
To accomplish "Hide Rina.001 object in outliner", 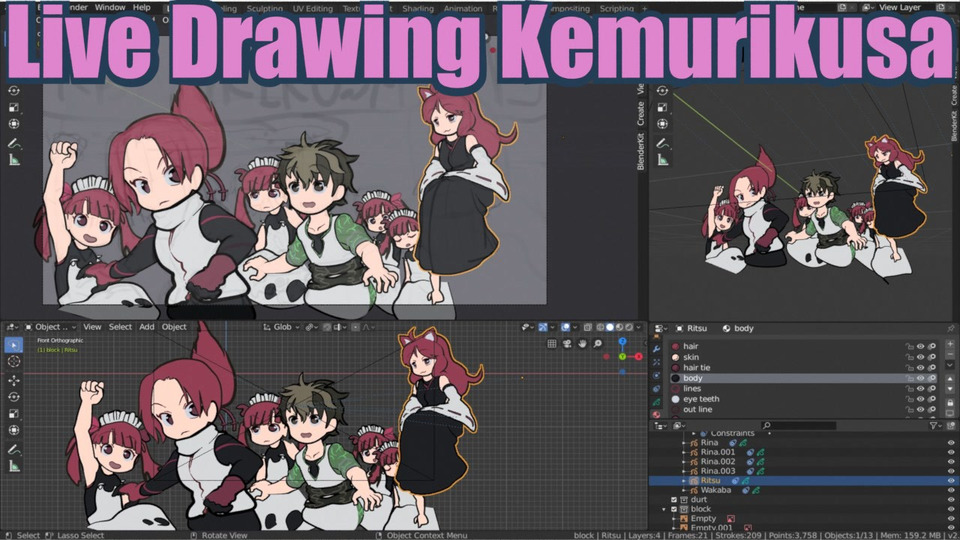I will coord(951,452).
